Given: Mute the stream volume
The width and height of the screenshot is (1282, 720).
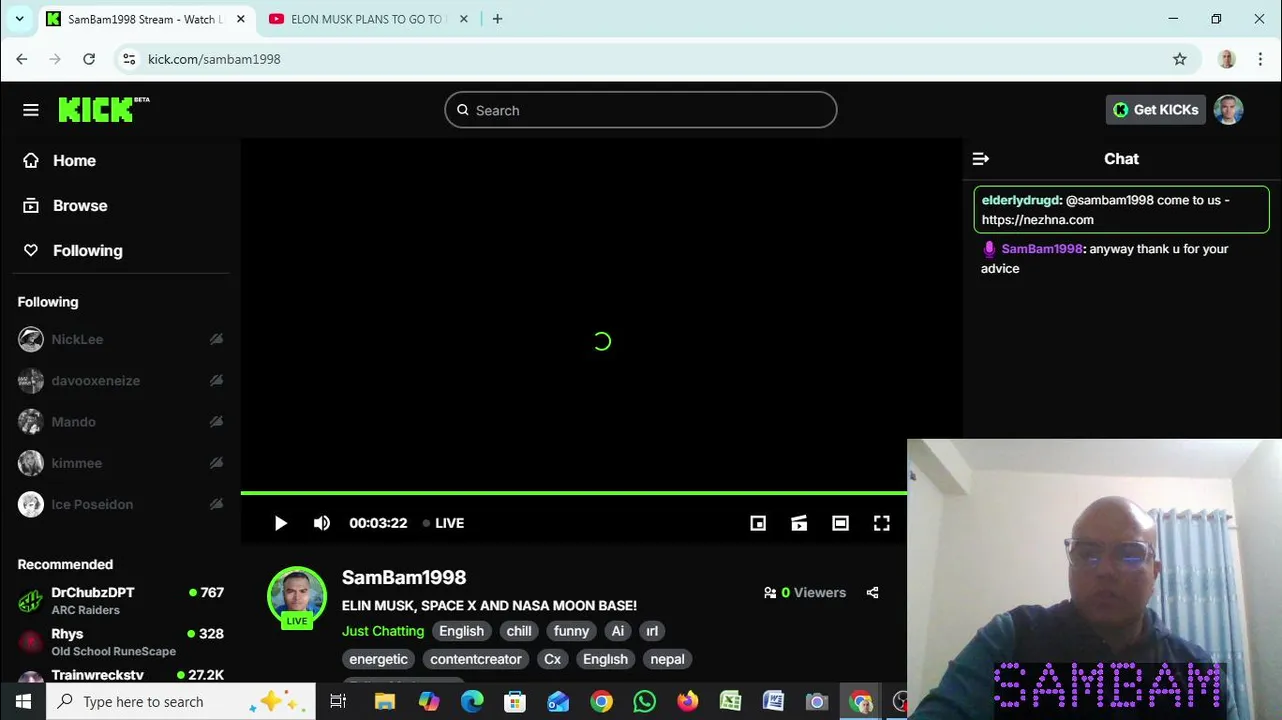Looking at the screenshot, I should point(322,523).
